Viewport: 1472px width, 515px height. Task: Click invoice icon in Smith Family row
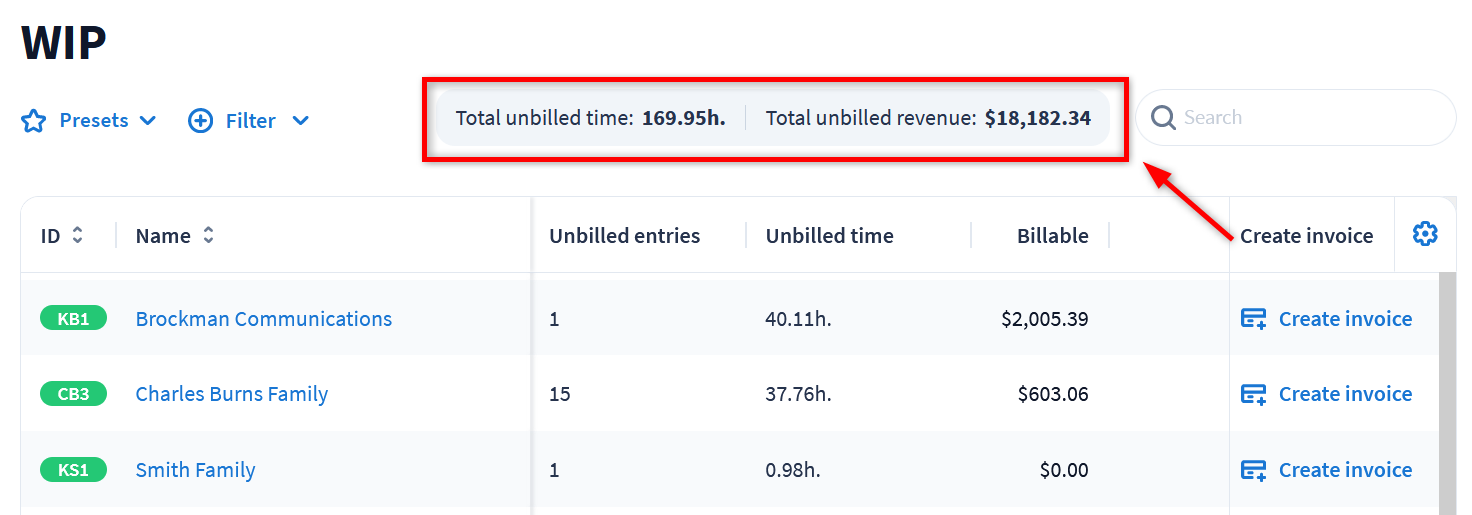click(1253, 470)
